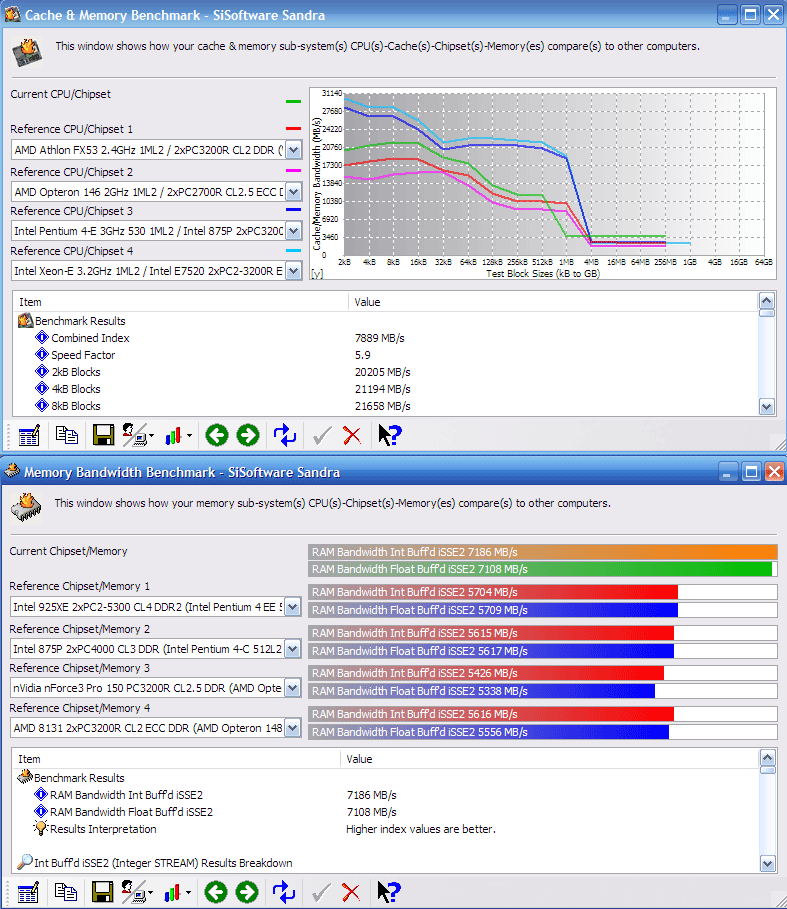Select Speed Factor row
The image size is (787, 909).
(x=385, y=355)
